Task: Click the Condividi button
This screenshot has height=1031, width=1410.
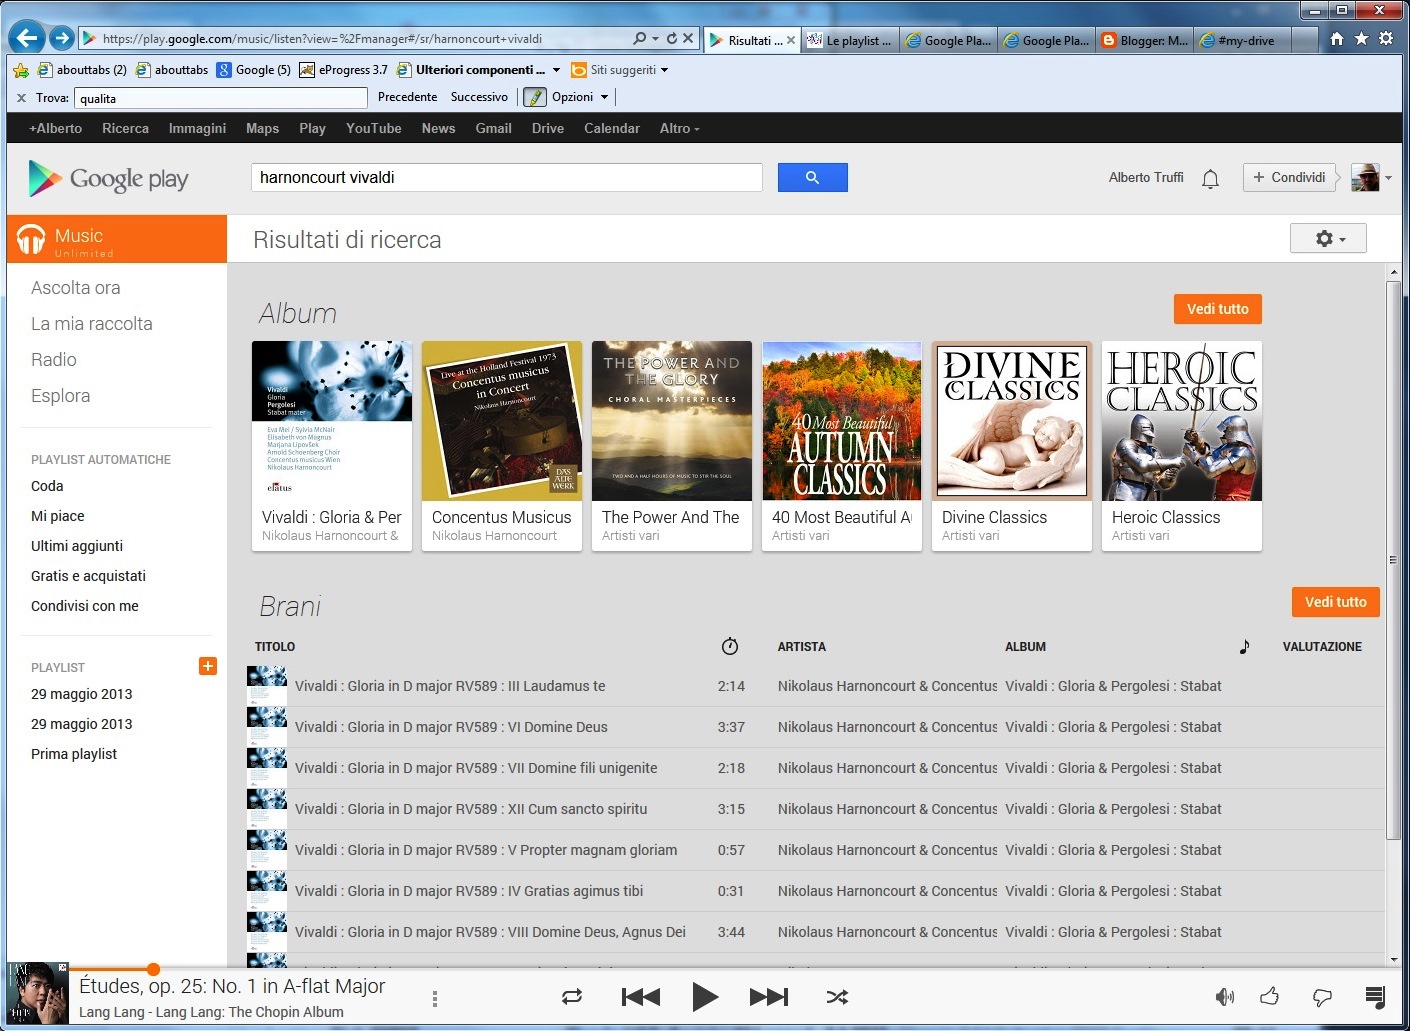Action: (1288, 177)
